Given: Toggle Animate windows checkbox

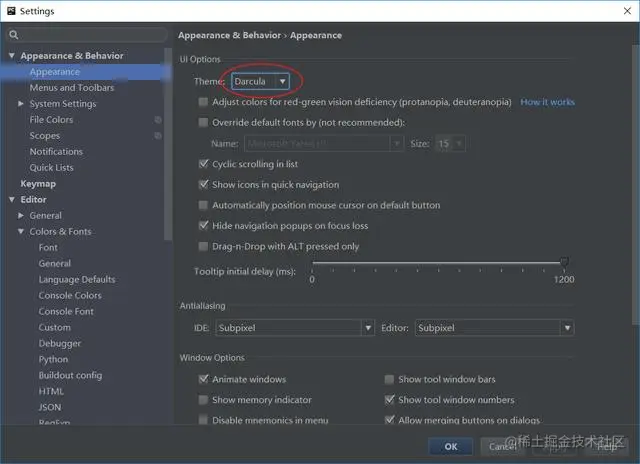Looking at the screenshot, I should point(203,379).
